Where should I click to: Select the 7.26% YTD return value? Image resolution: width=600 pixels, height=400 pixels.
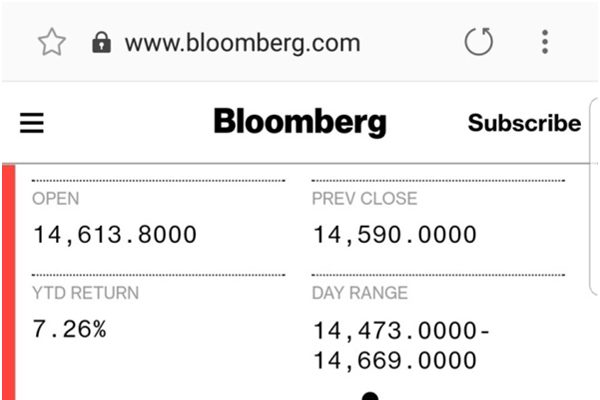[x=70, y=329]
